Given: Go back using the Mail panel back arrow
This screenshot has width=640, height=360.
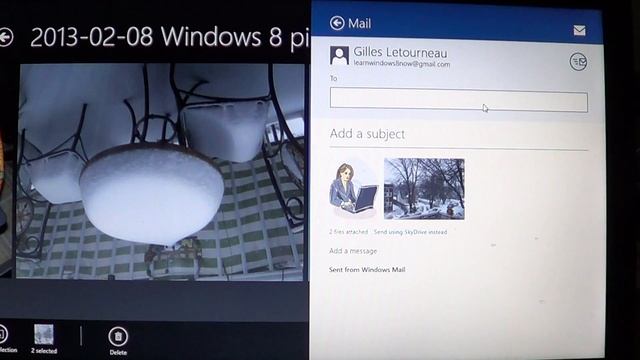Looking at the screenshot, I should 337,23.
